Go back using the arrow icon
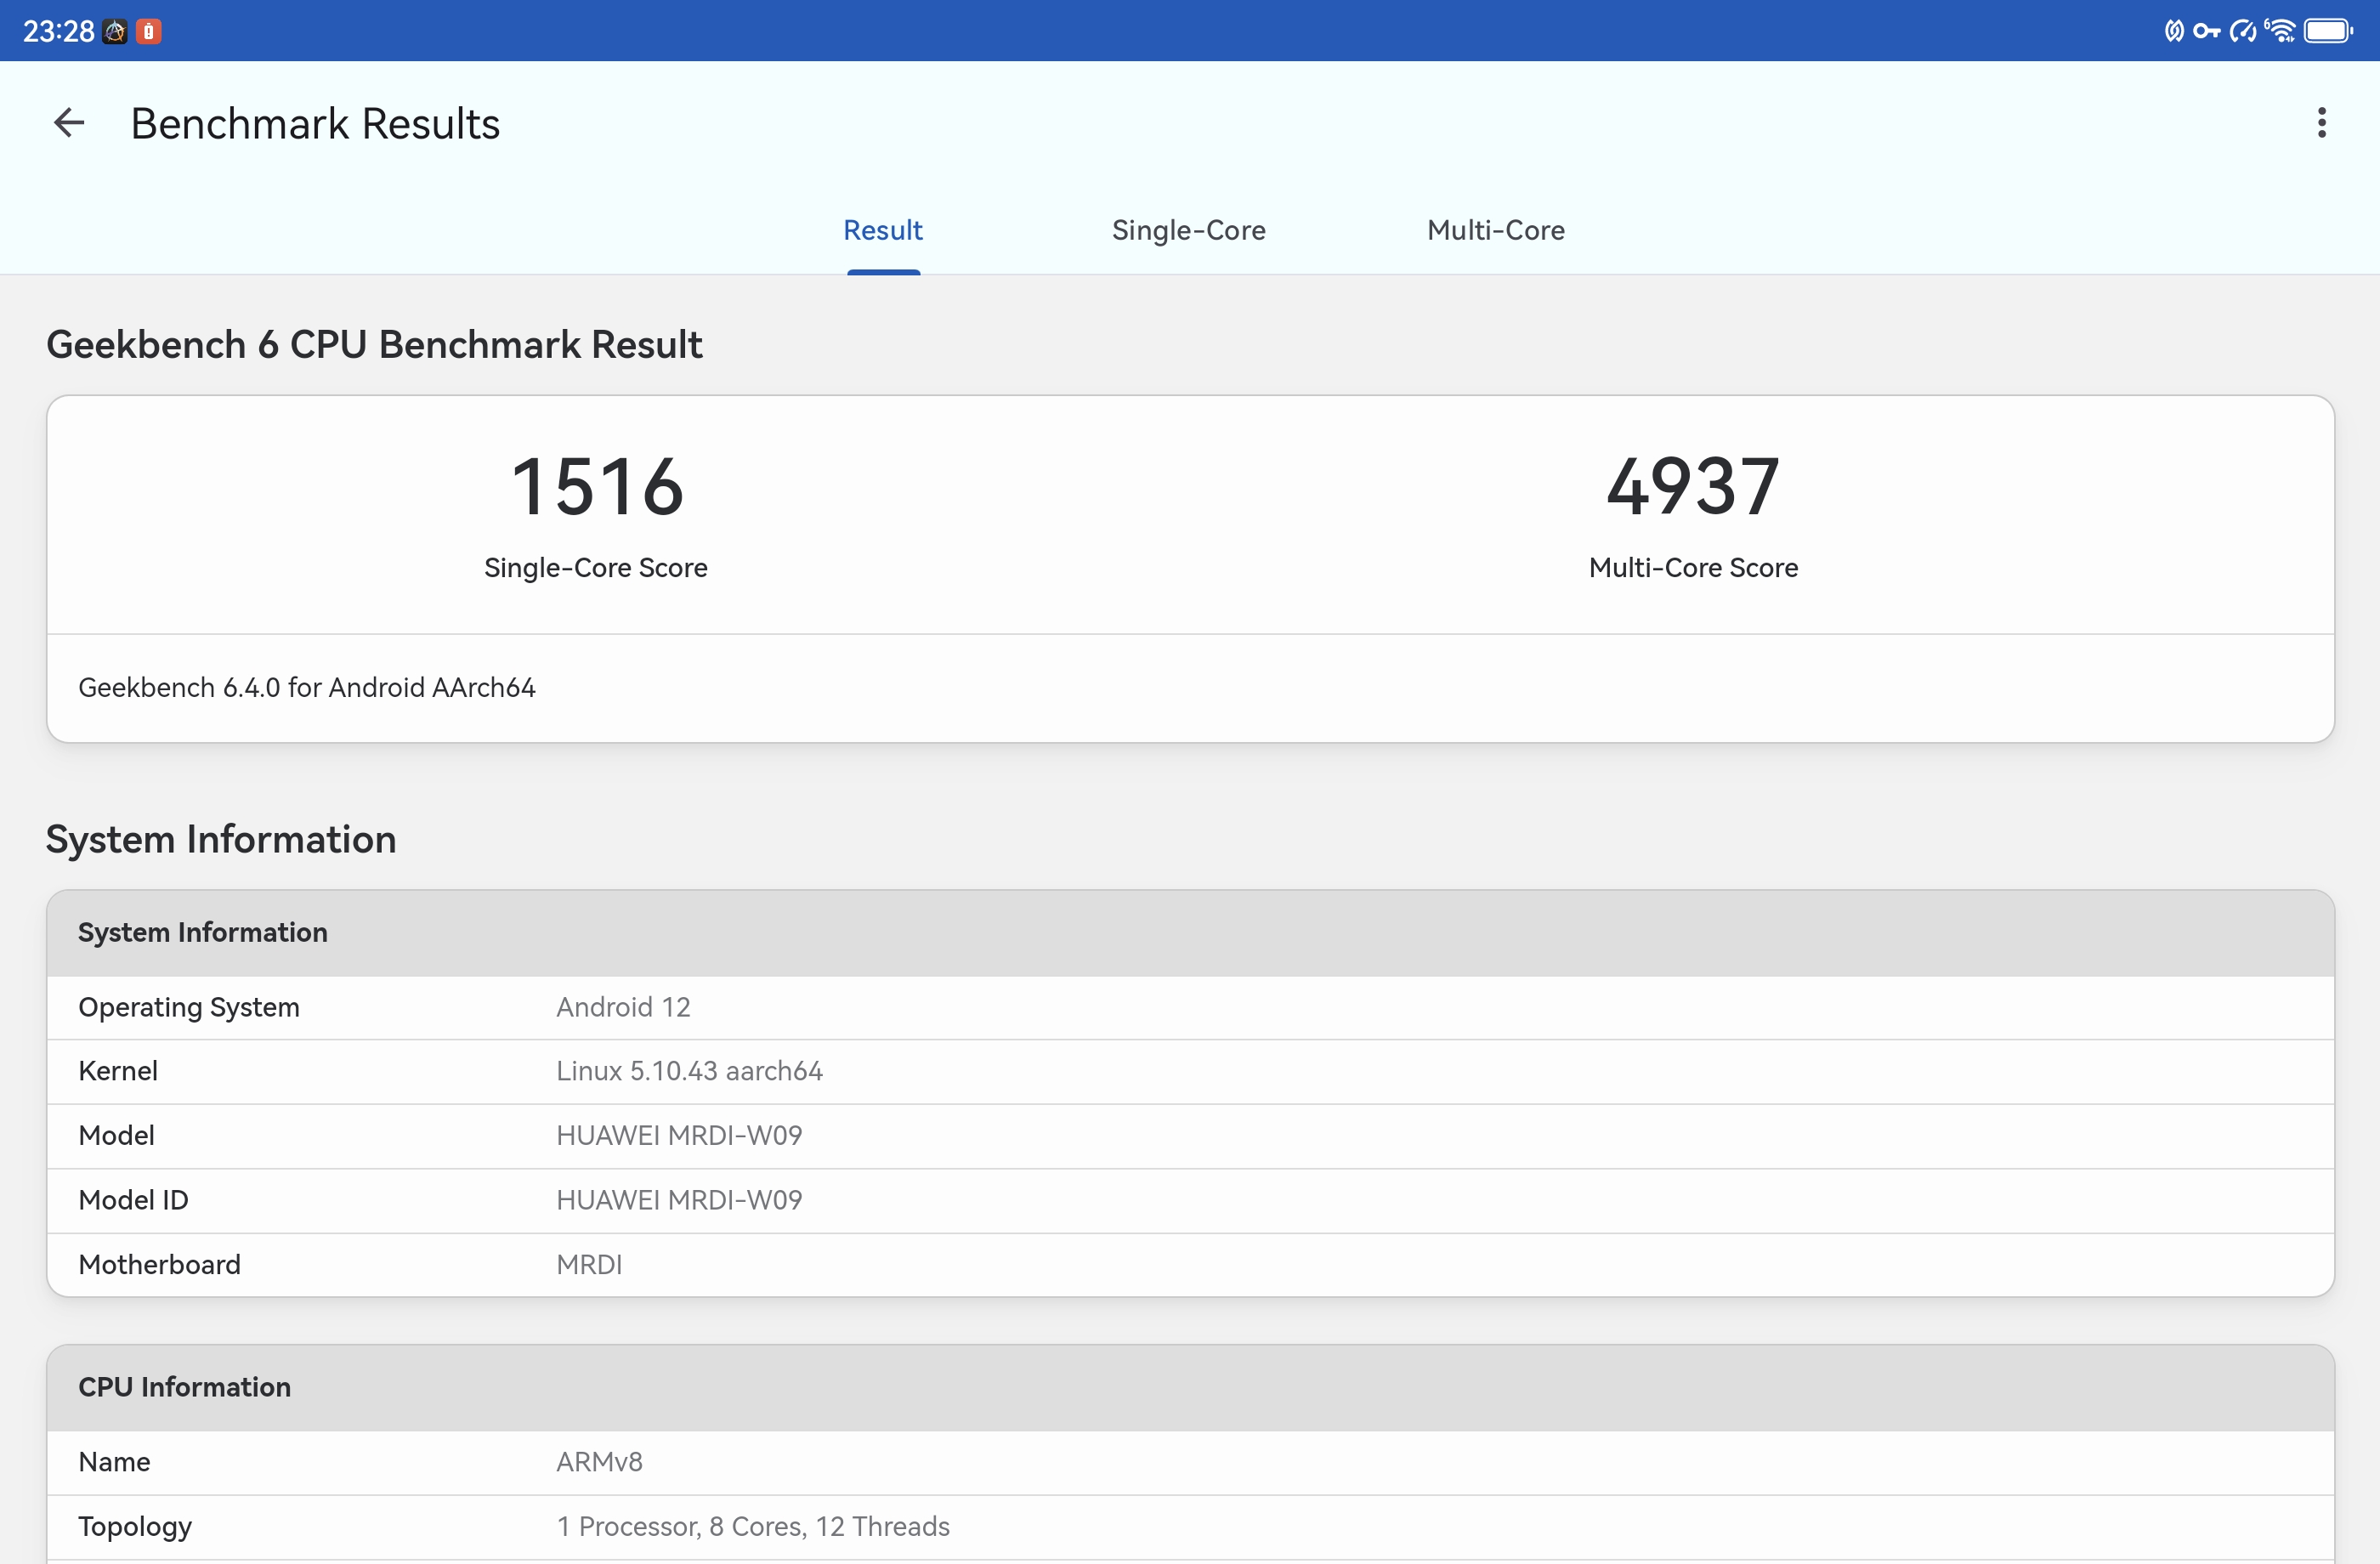Screen dimensions: 2380x1564 (69, 123)
